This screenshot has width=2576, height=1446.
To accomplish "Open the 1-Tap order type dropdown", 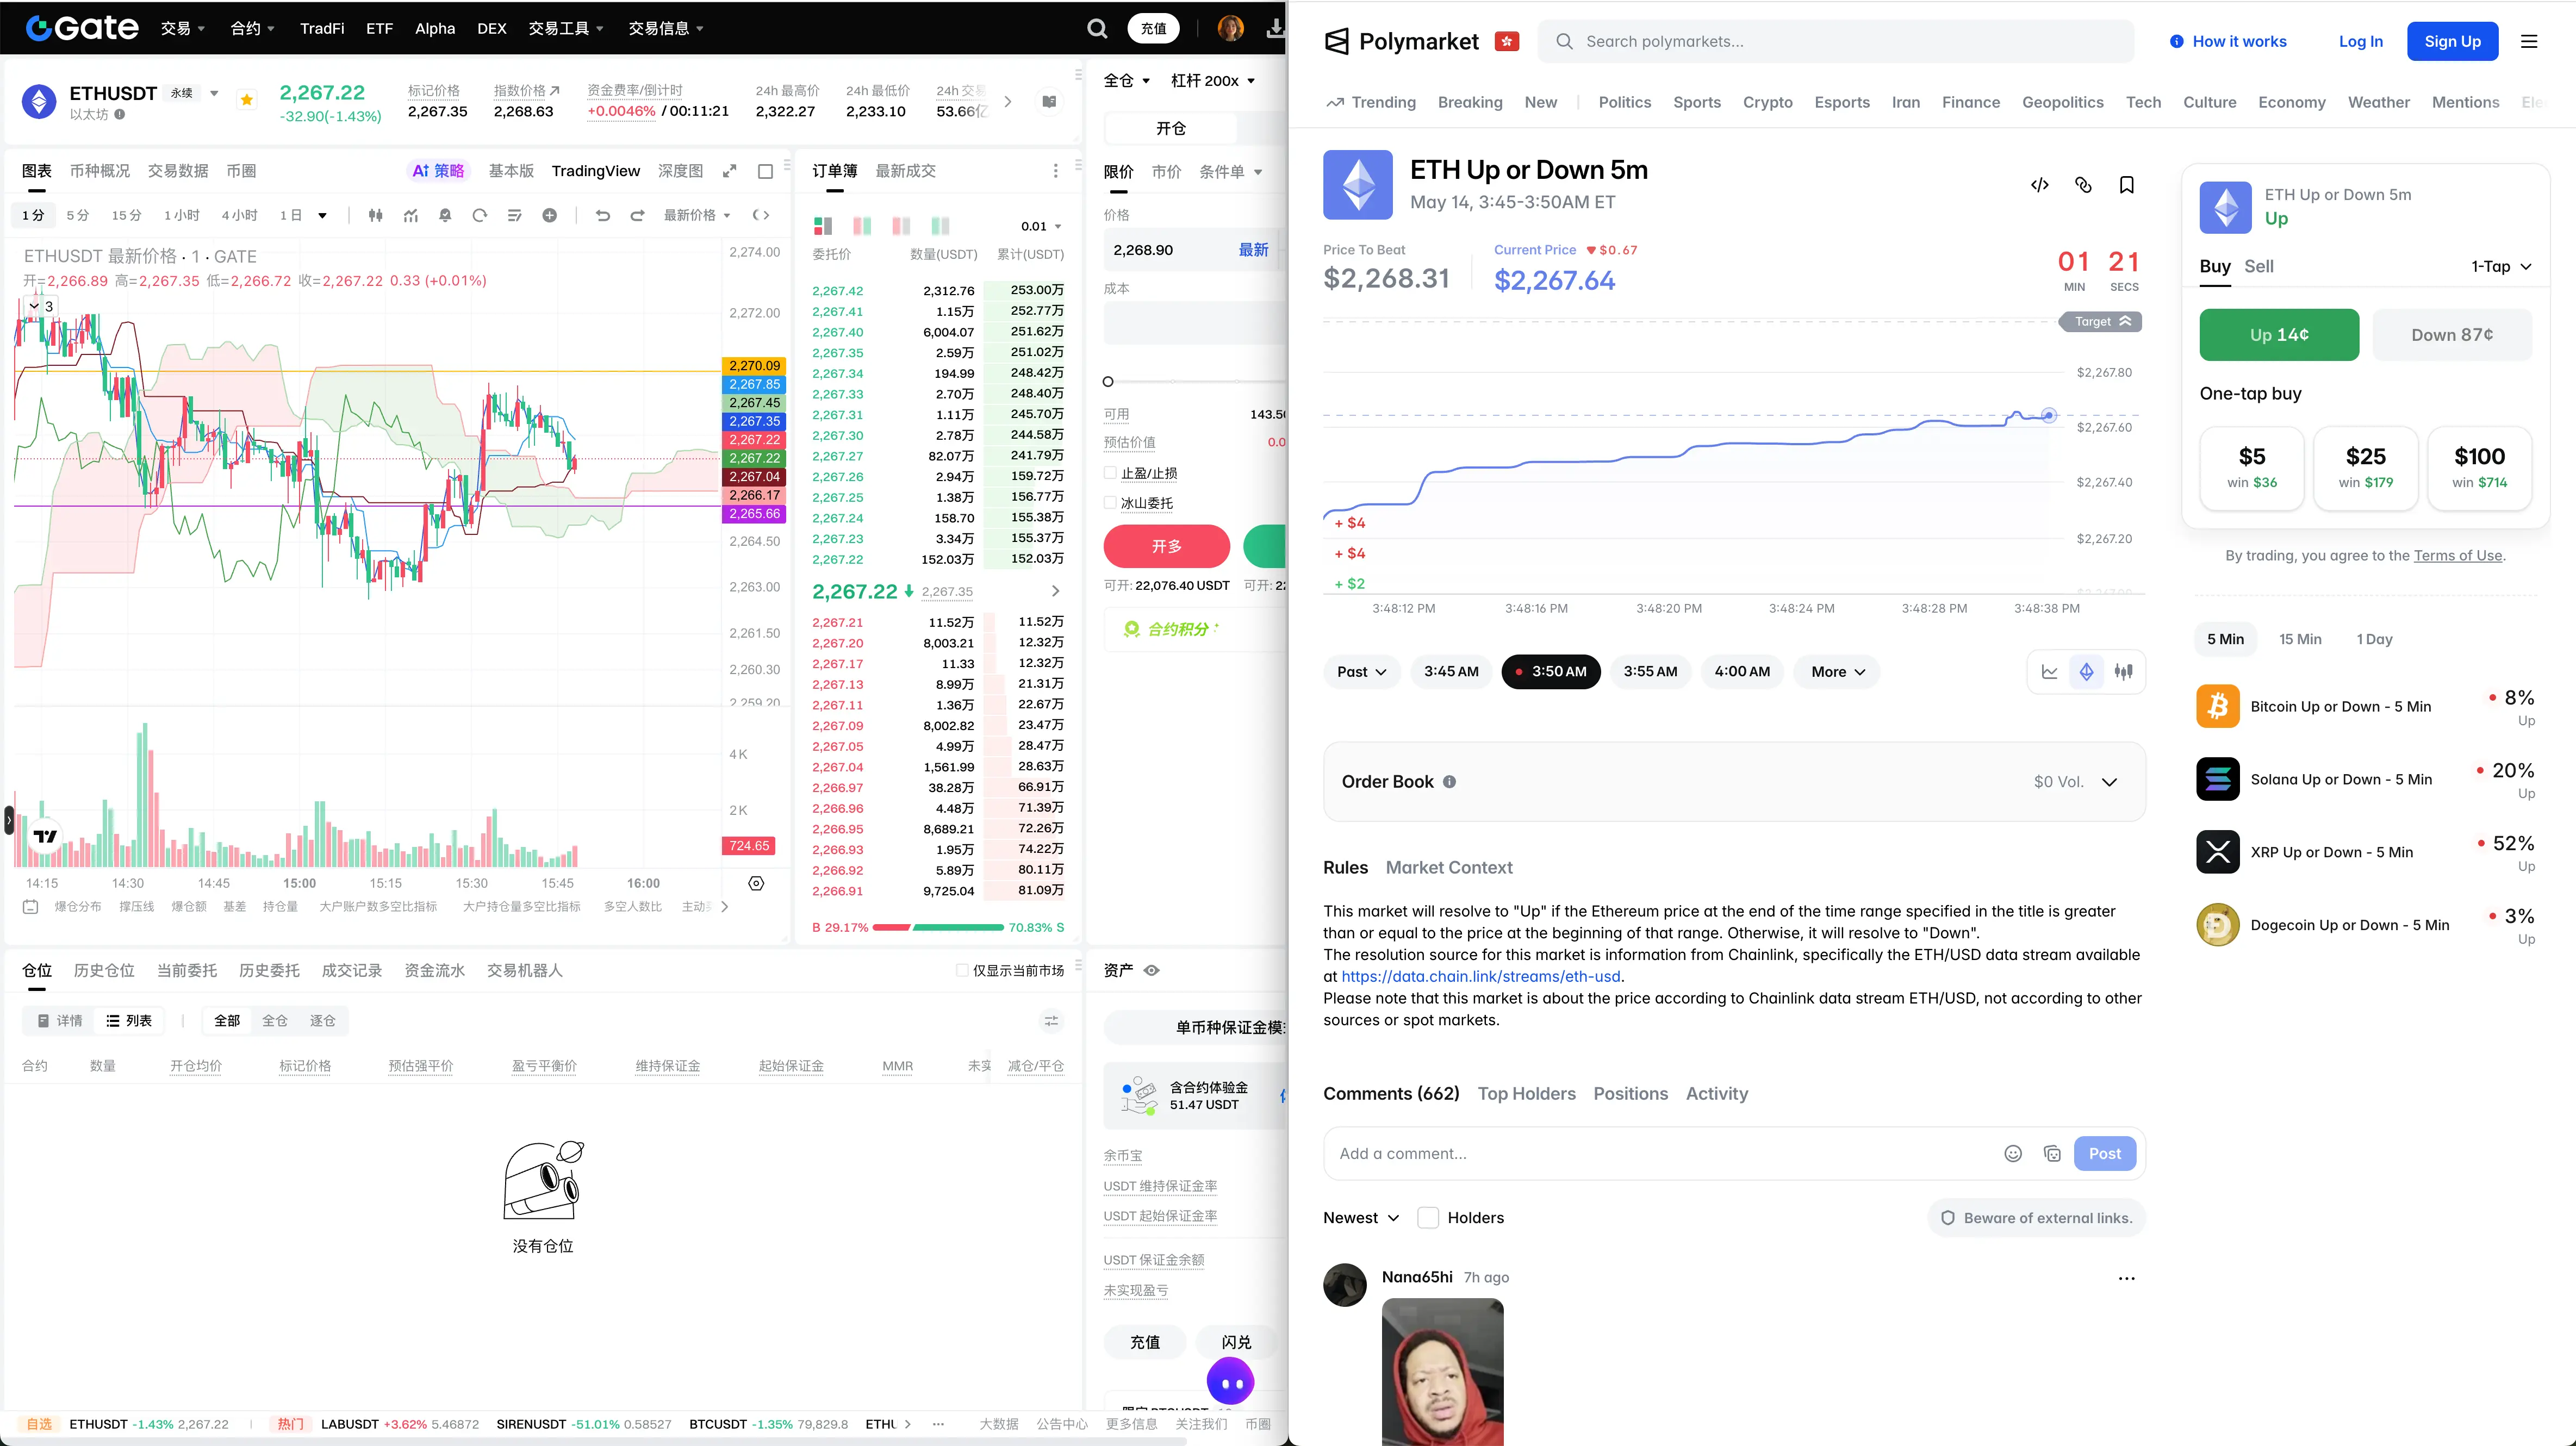I will point(2502,266).
